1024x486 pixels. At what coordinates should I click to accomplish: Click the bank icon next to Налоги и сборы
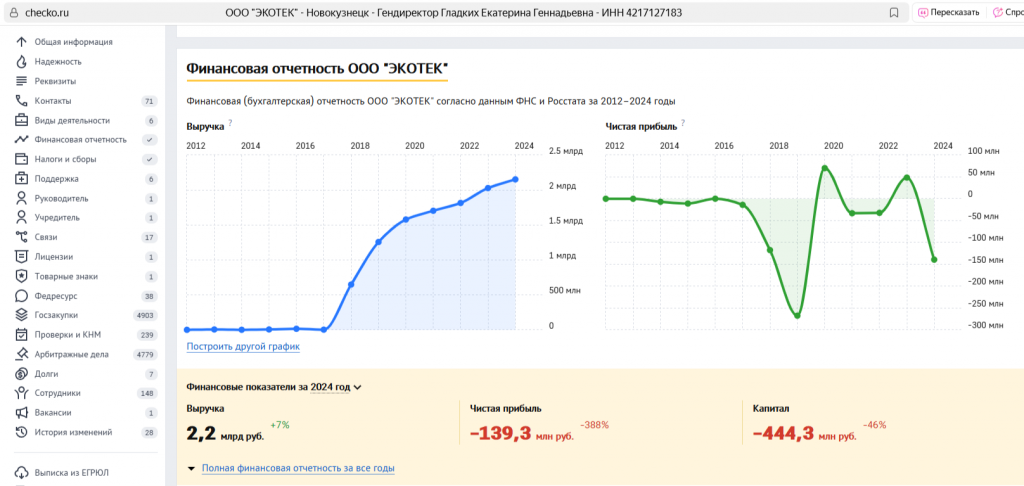(21, 159)
